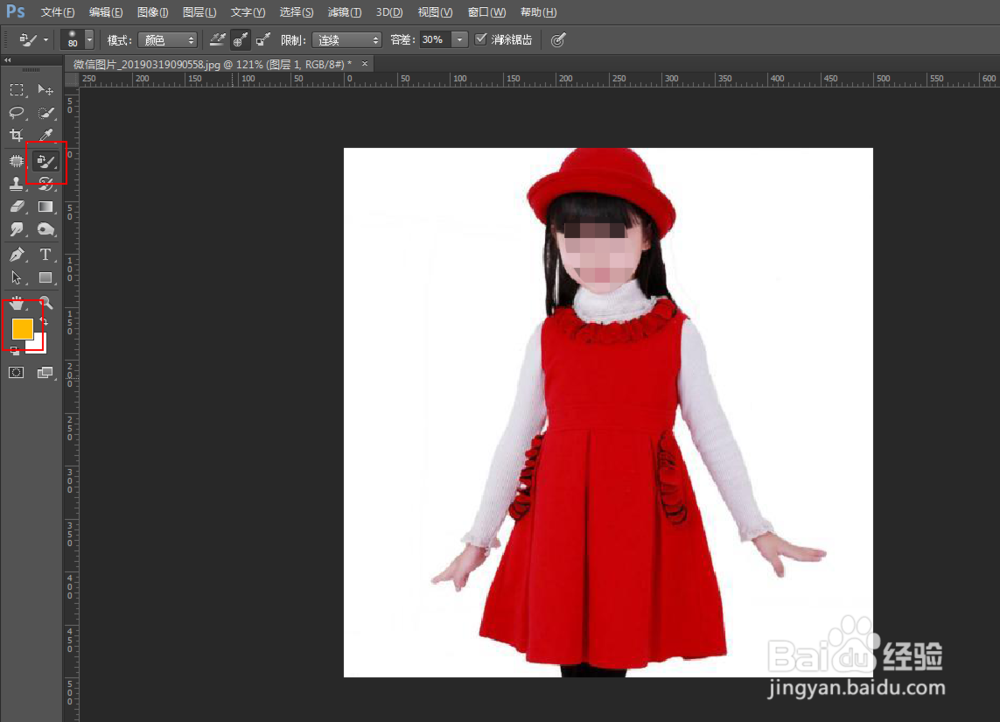Open the 3D(D) menu
This screenshot has height=722, width=1000.
(x=389, y=12)
